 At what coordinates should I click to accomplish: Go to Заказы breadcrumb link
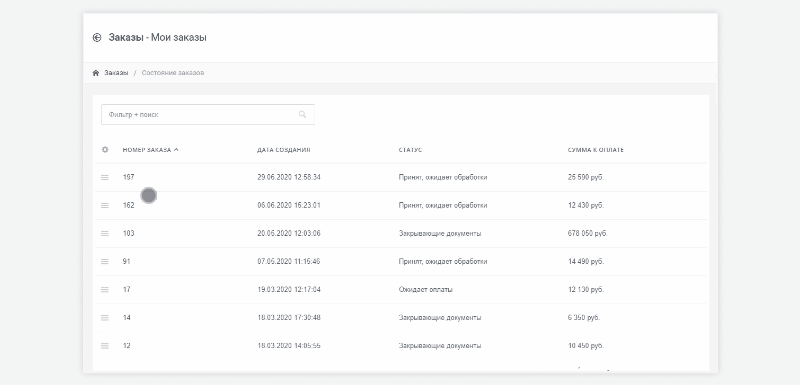pyautogui.click(x=116, y=73)
